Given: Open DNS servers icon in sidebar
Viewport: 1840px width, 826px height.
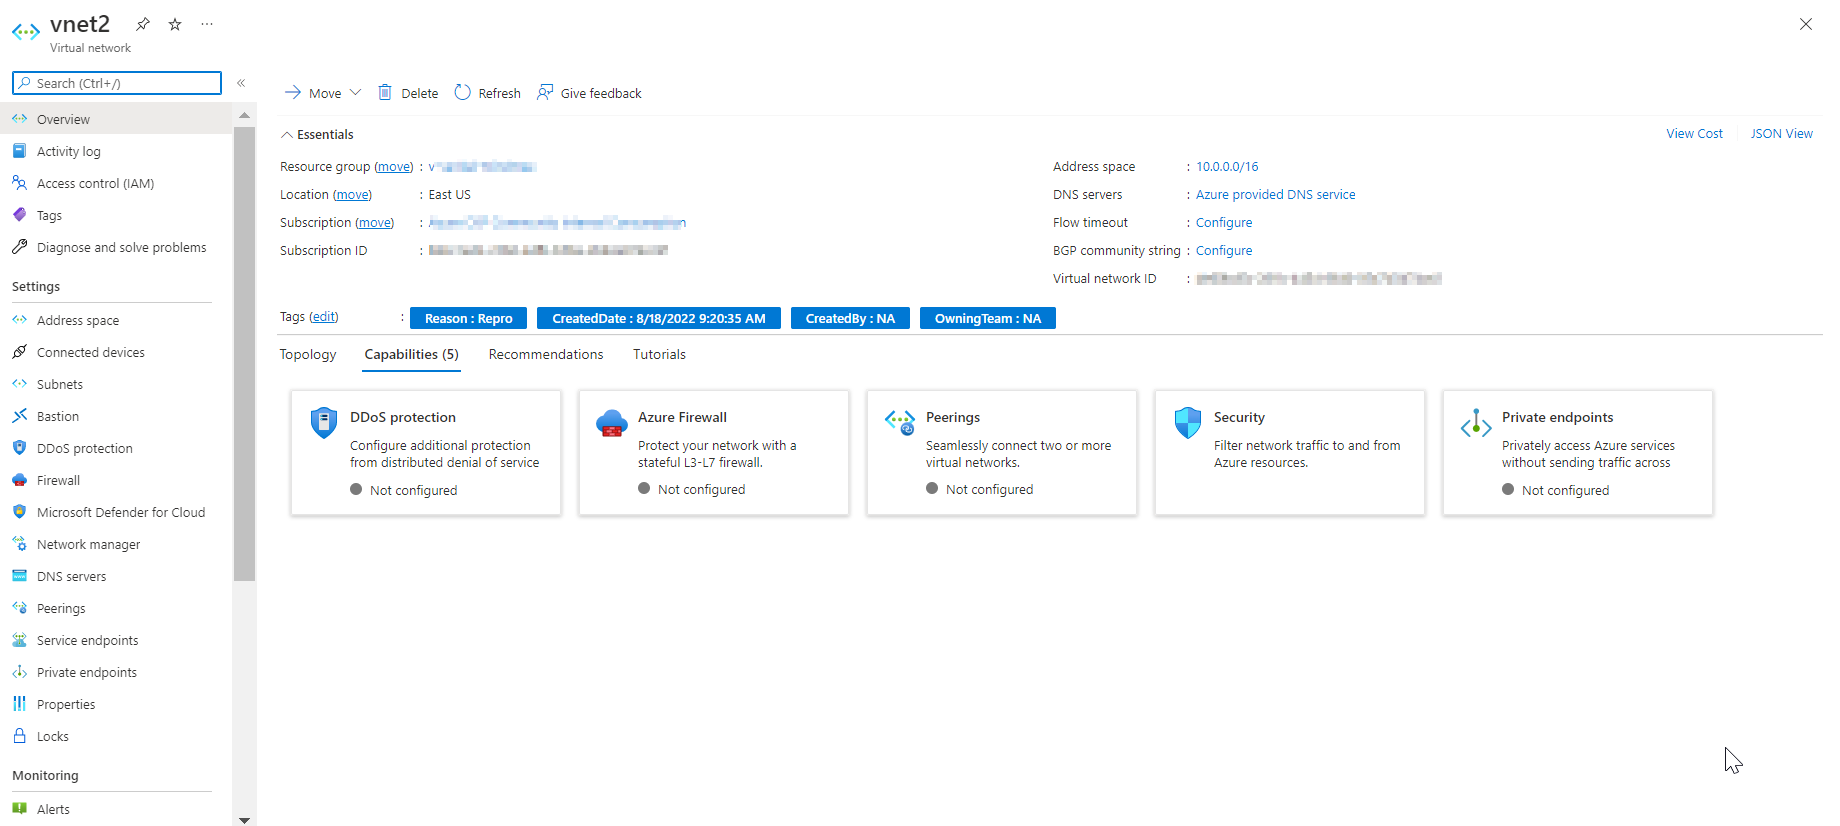Looking at the screenshot, I should tap(19, 576).
